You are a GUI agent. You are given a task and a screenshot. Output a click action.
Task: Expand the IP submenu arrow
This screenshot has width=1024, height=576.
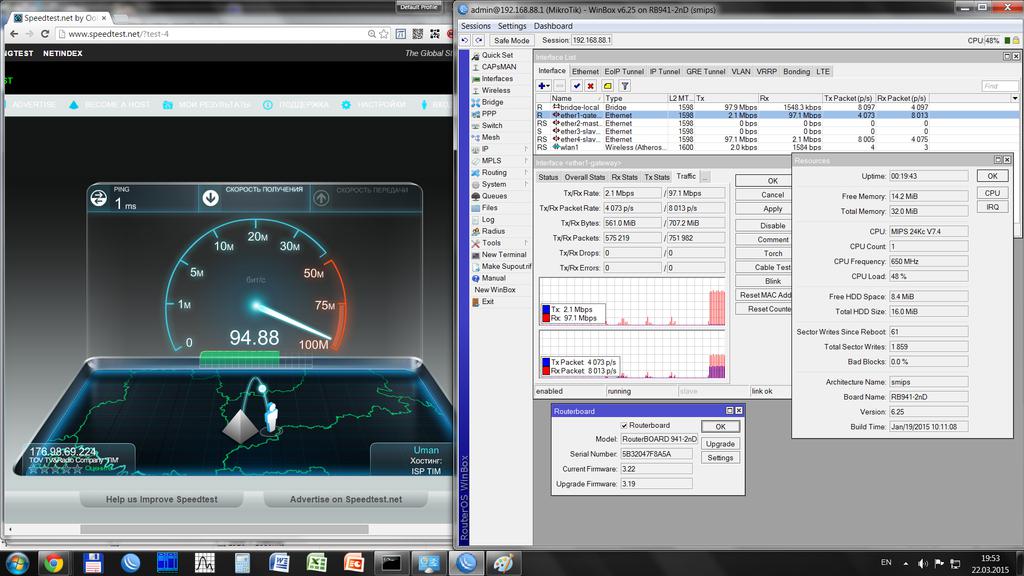[526, 149]
